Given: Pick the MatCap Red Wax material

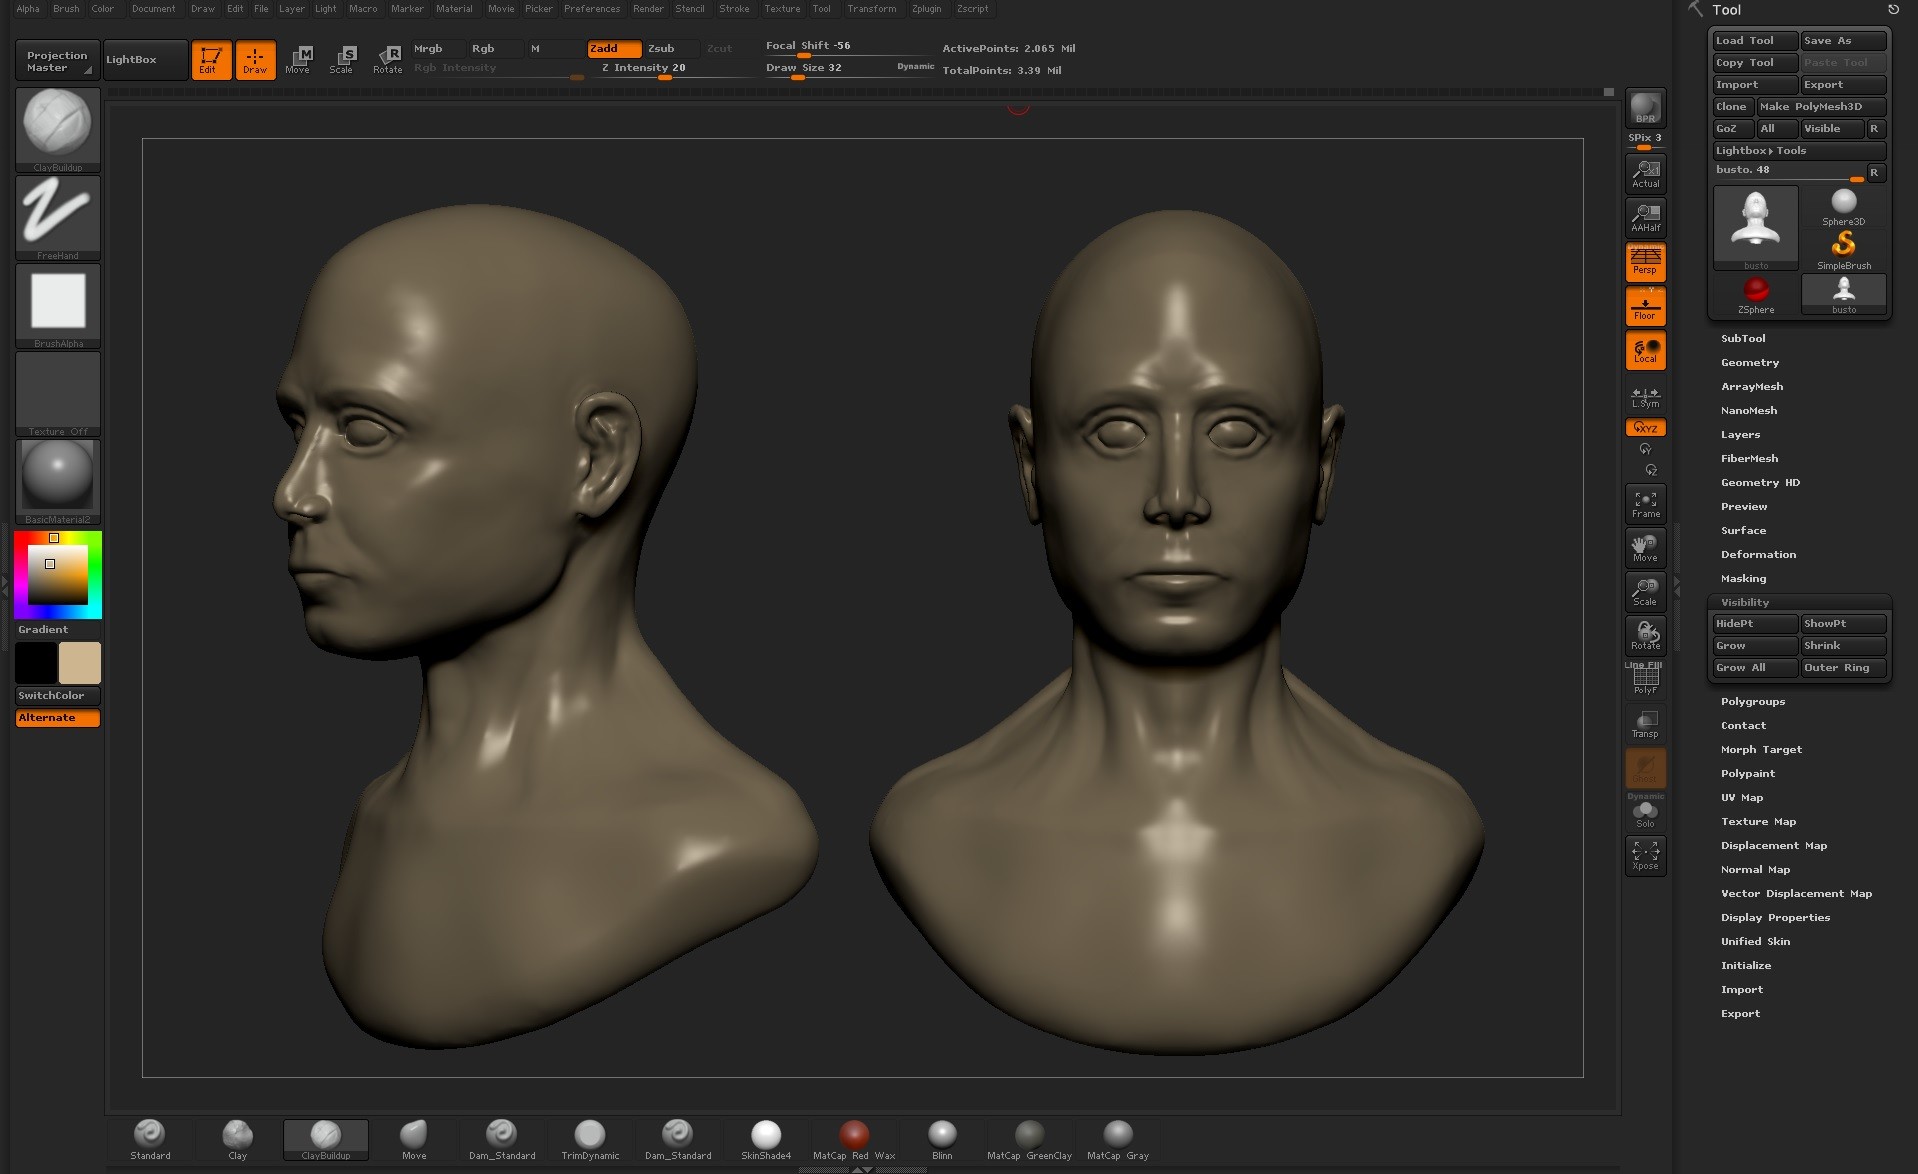Looking at the screenshot, I should (x=853, y=1135).
